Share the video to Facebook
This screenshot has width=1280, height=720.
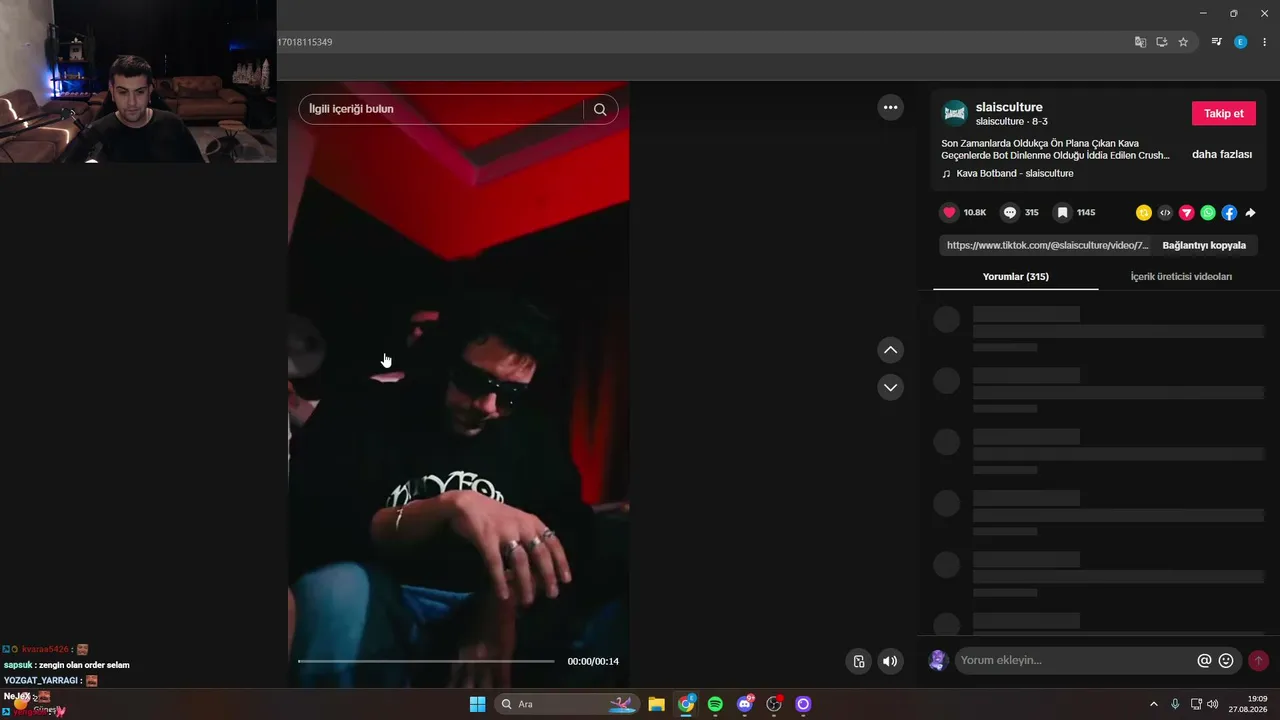click(x=1229, y=213)
